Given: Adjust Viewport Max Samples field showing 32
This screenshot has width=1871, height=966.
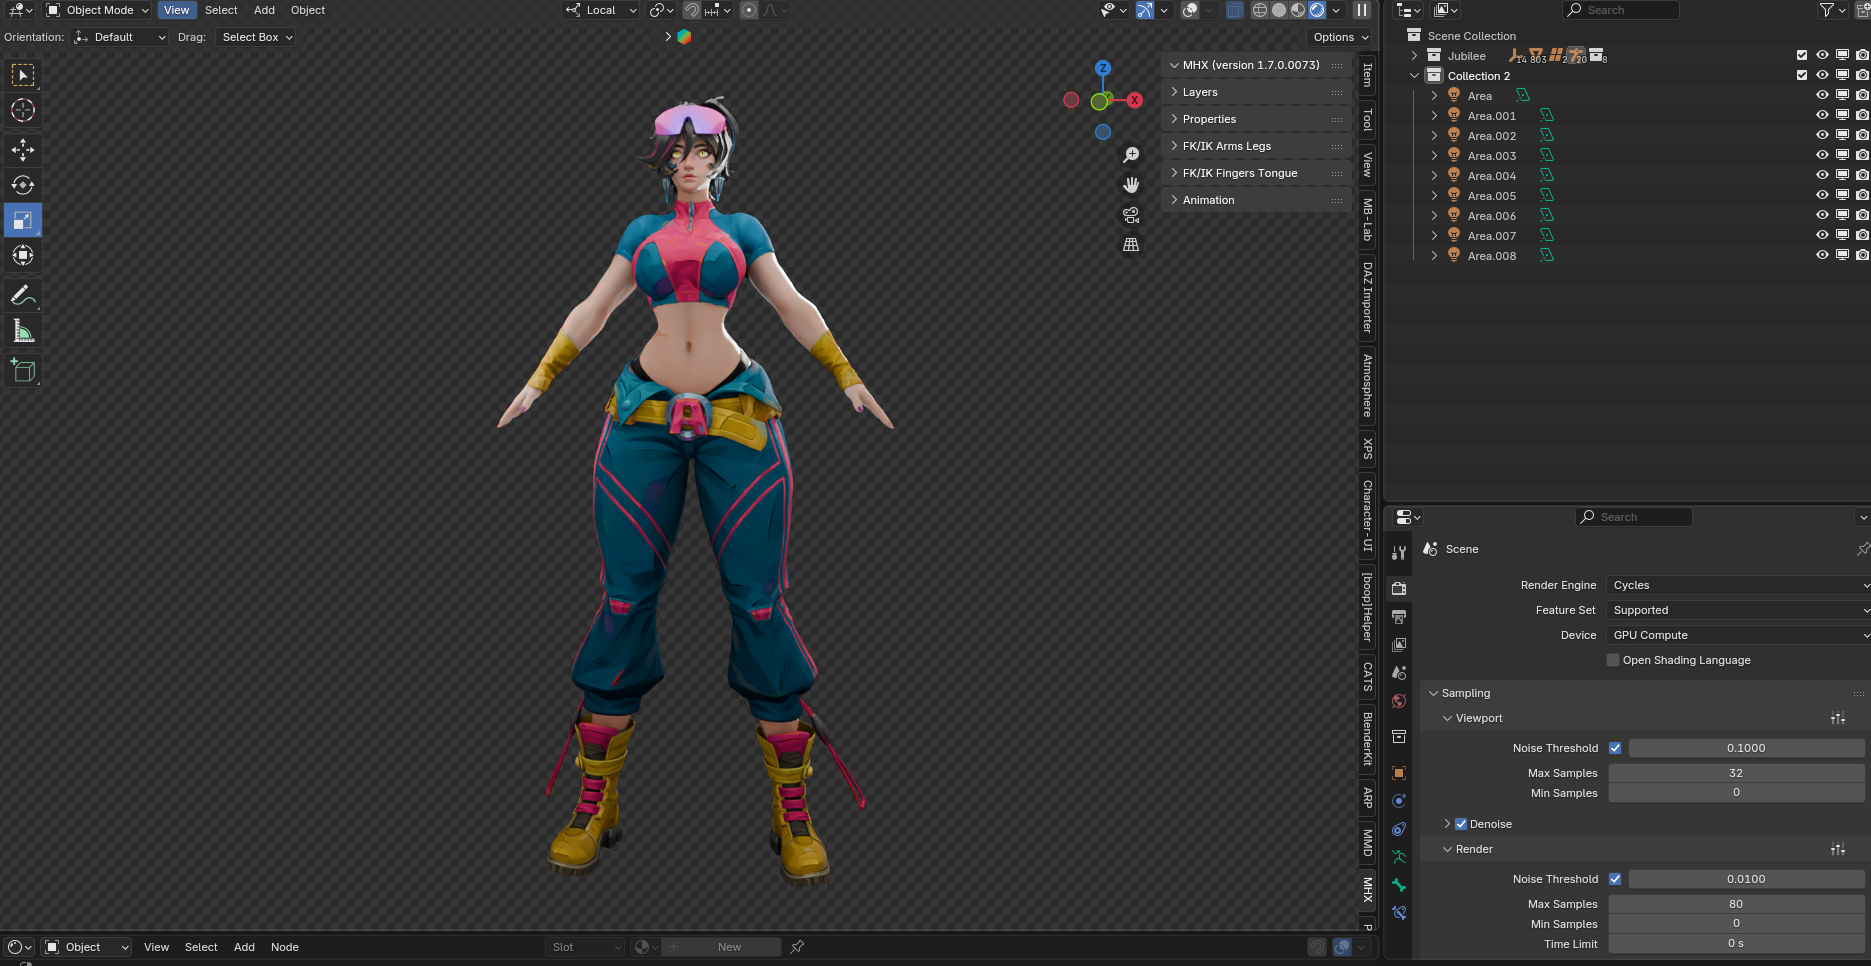Looking at the screenshot, I should point(1736,773).
